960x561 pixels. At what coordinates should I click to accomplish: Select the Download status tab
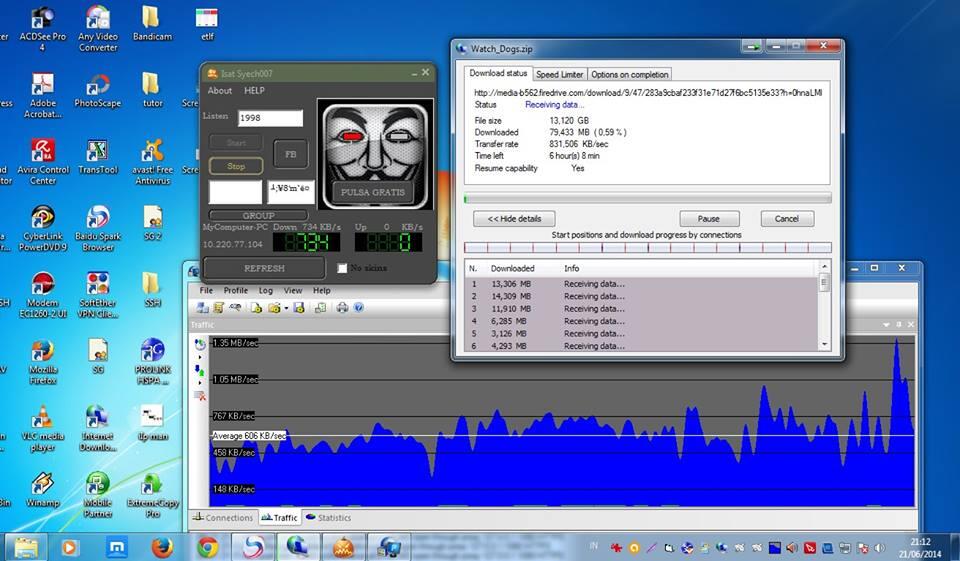point(498,73)
